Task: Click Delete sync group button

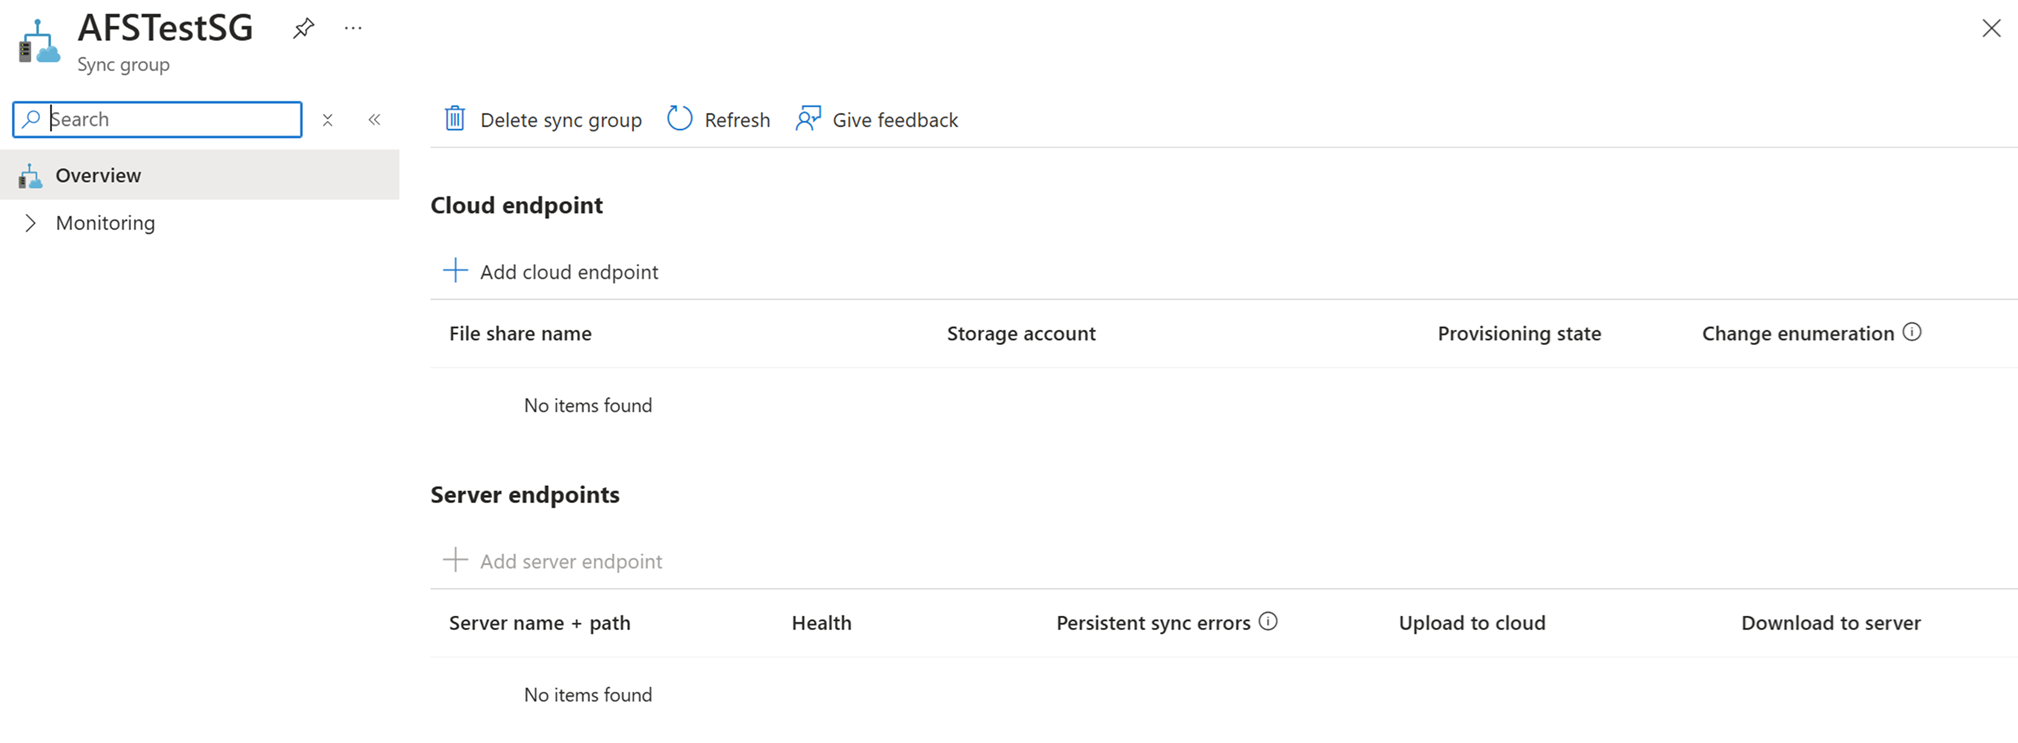Action: (560, 120)
